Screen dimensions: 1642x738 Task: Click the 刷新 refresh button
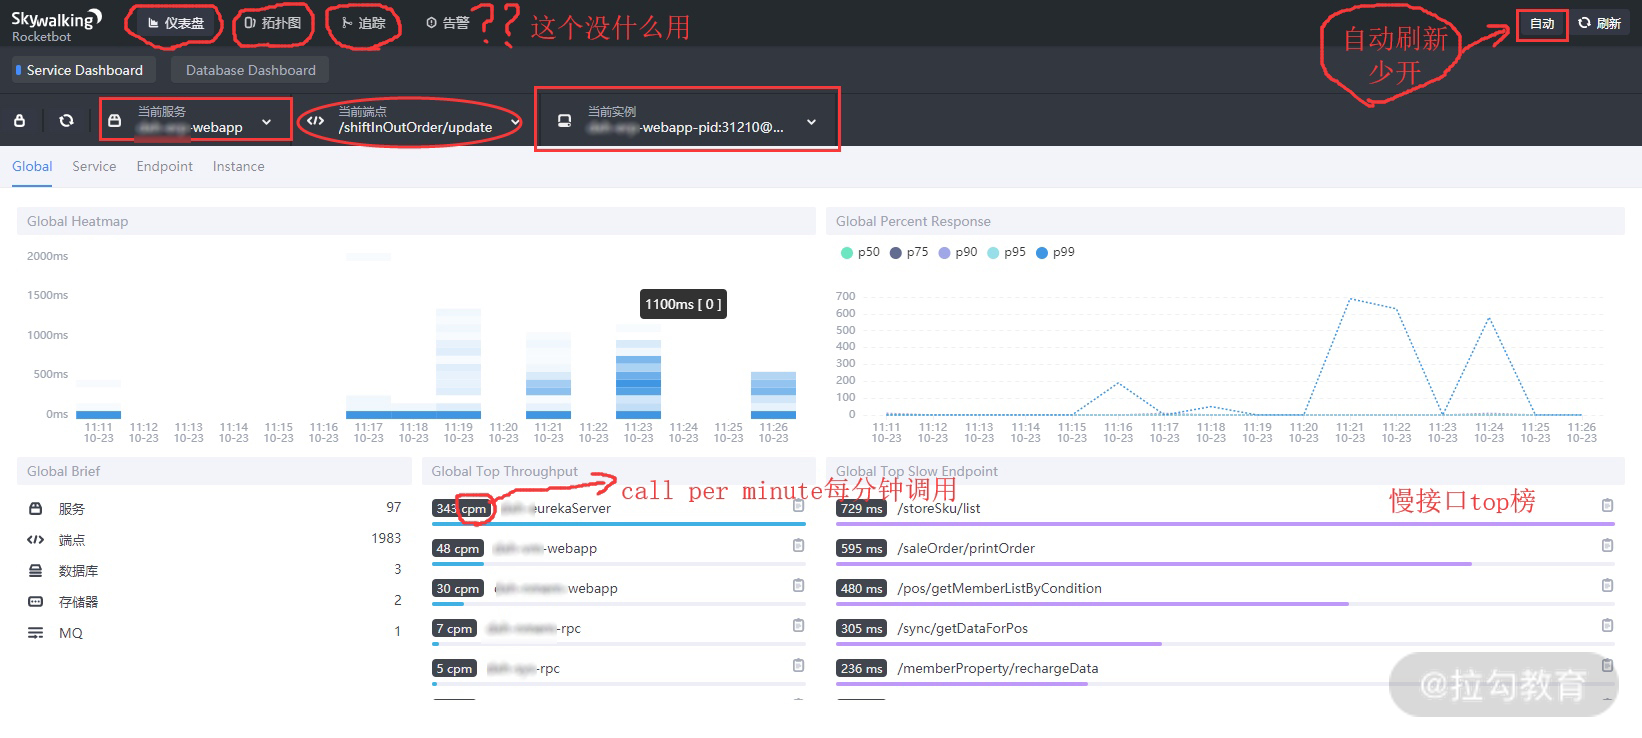1599,24
